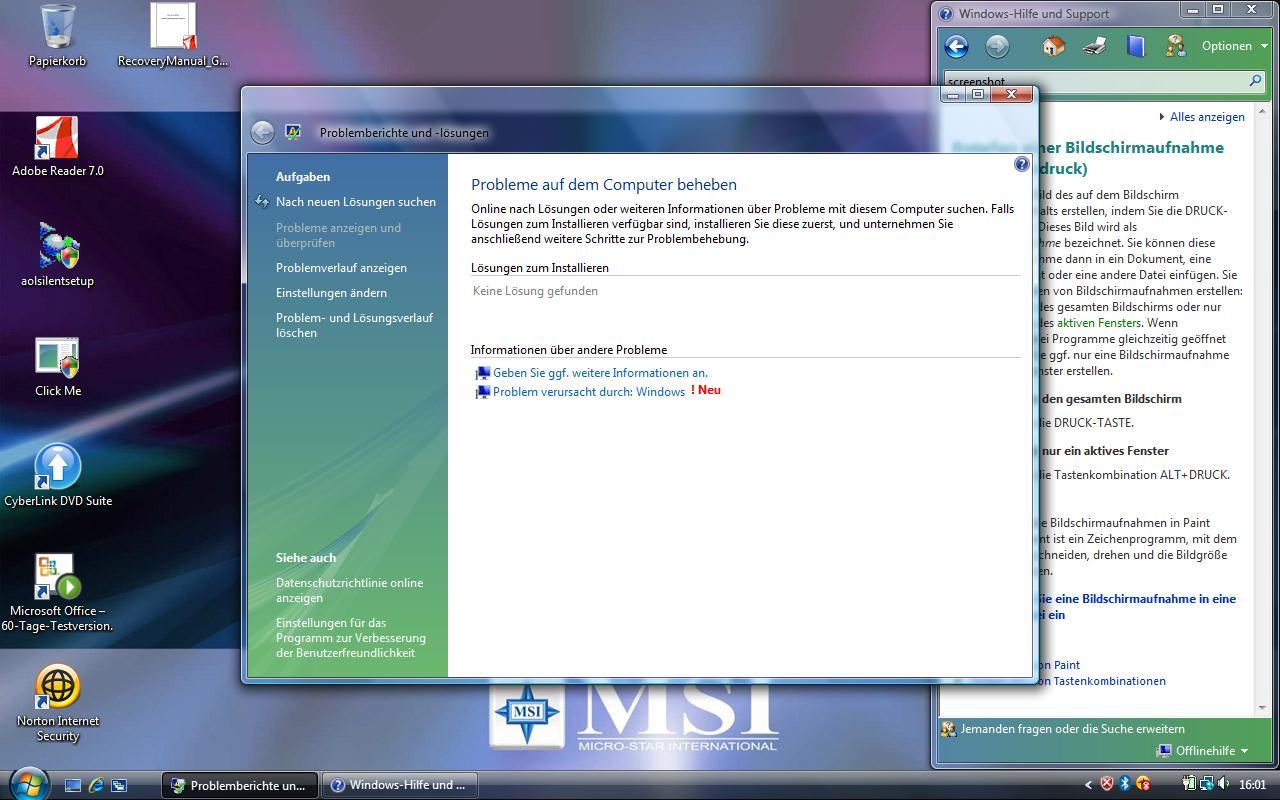Select Problemverlauf anzeigen task

pos(341,268)
